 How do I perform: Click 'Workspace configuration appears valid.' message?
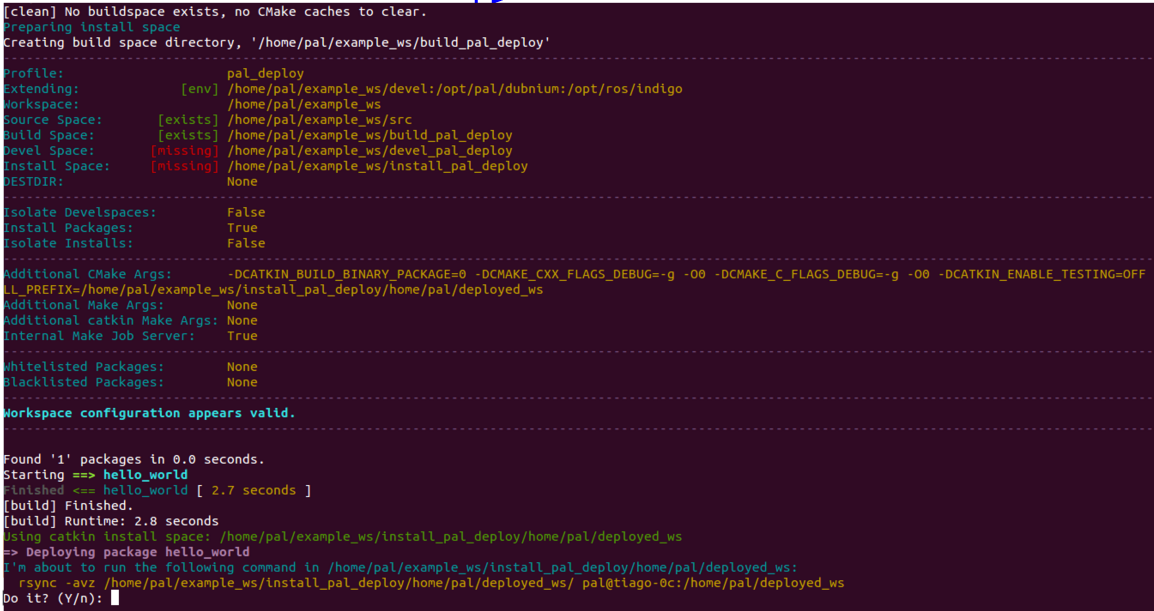tap(149, 413)
